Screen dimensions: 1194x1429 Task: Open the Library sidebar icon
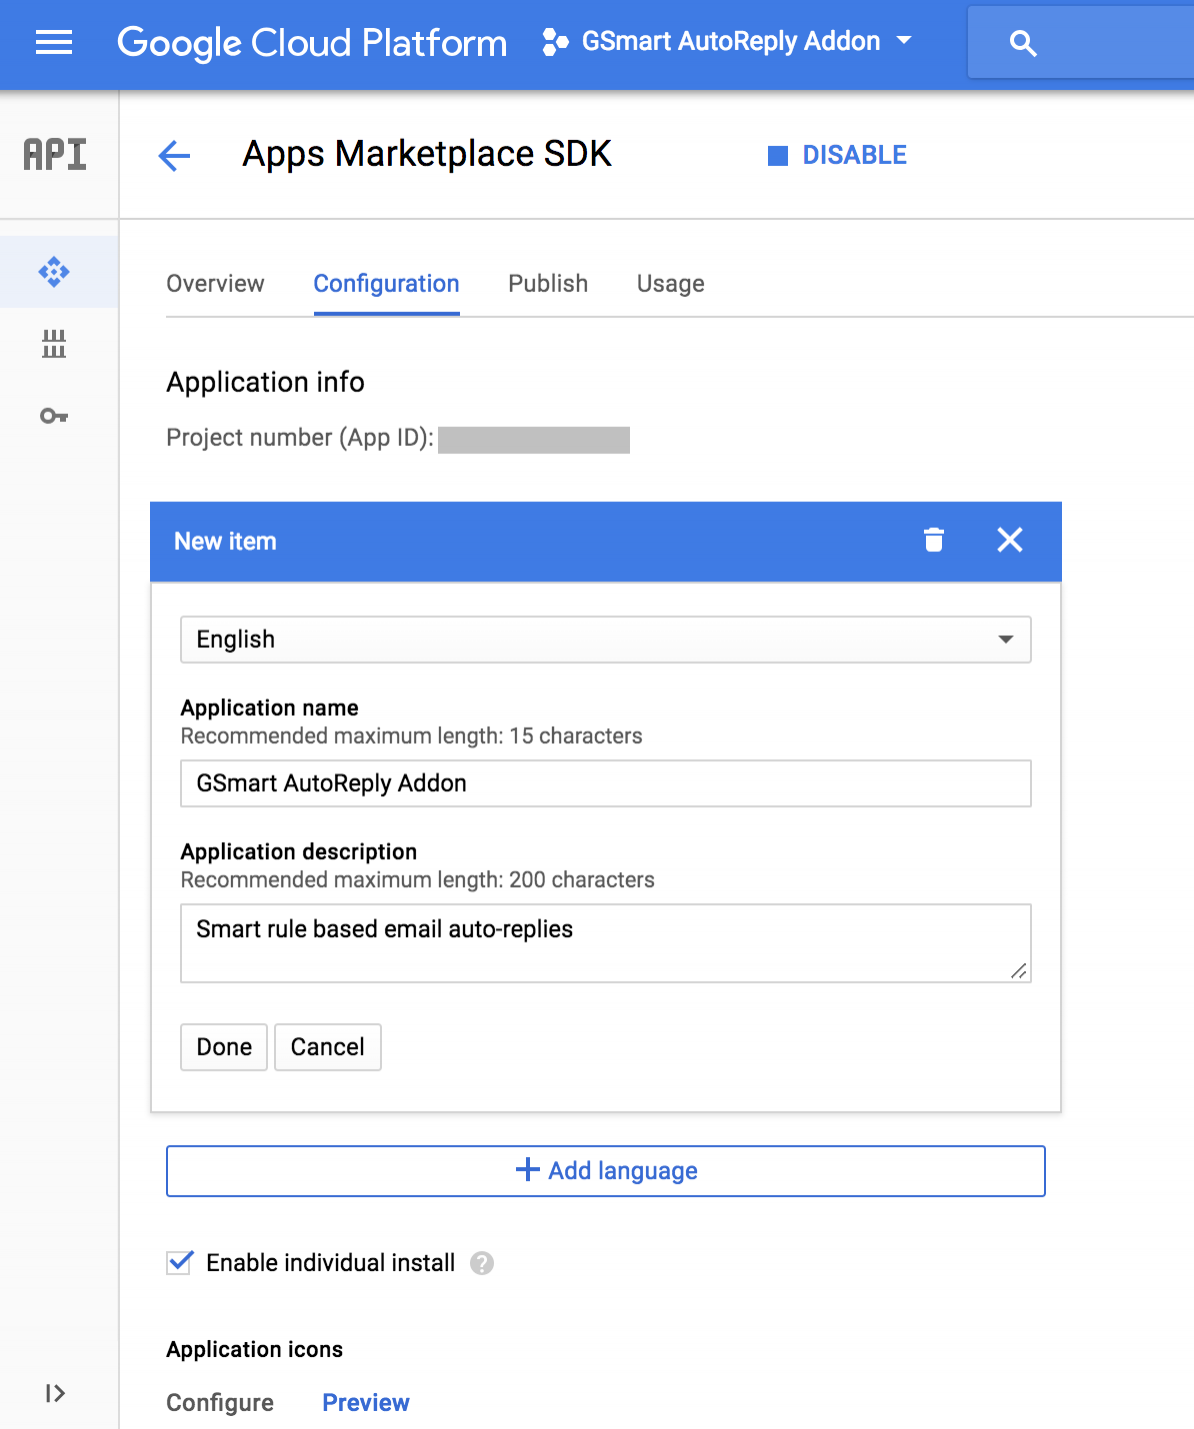coord(54,344)
